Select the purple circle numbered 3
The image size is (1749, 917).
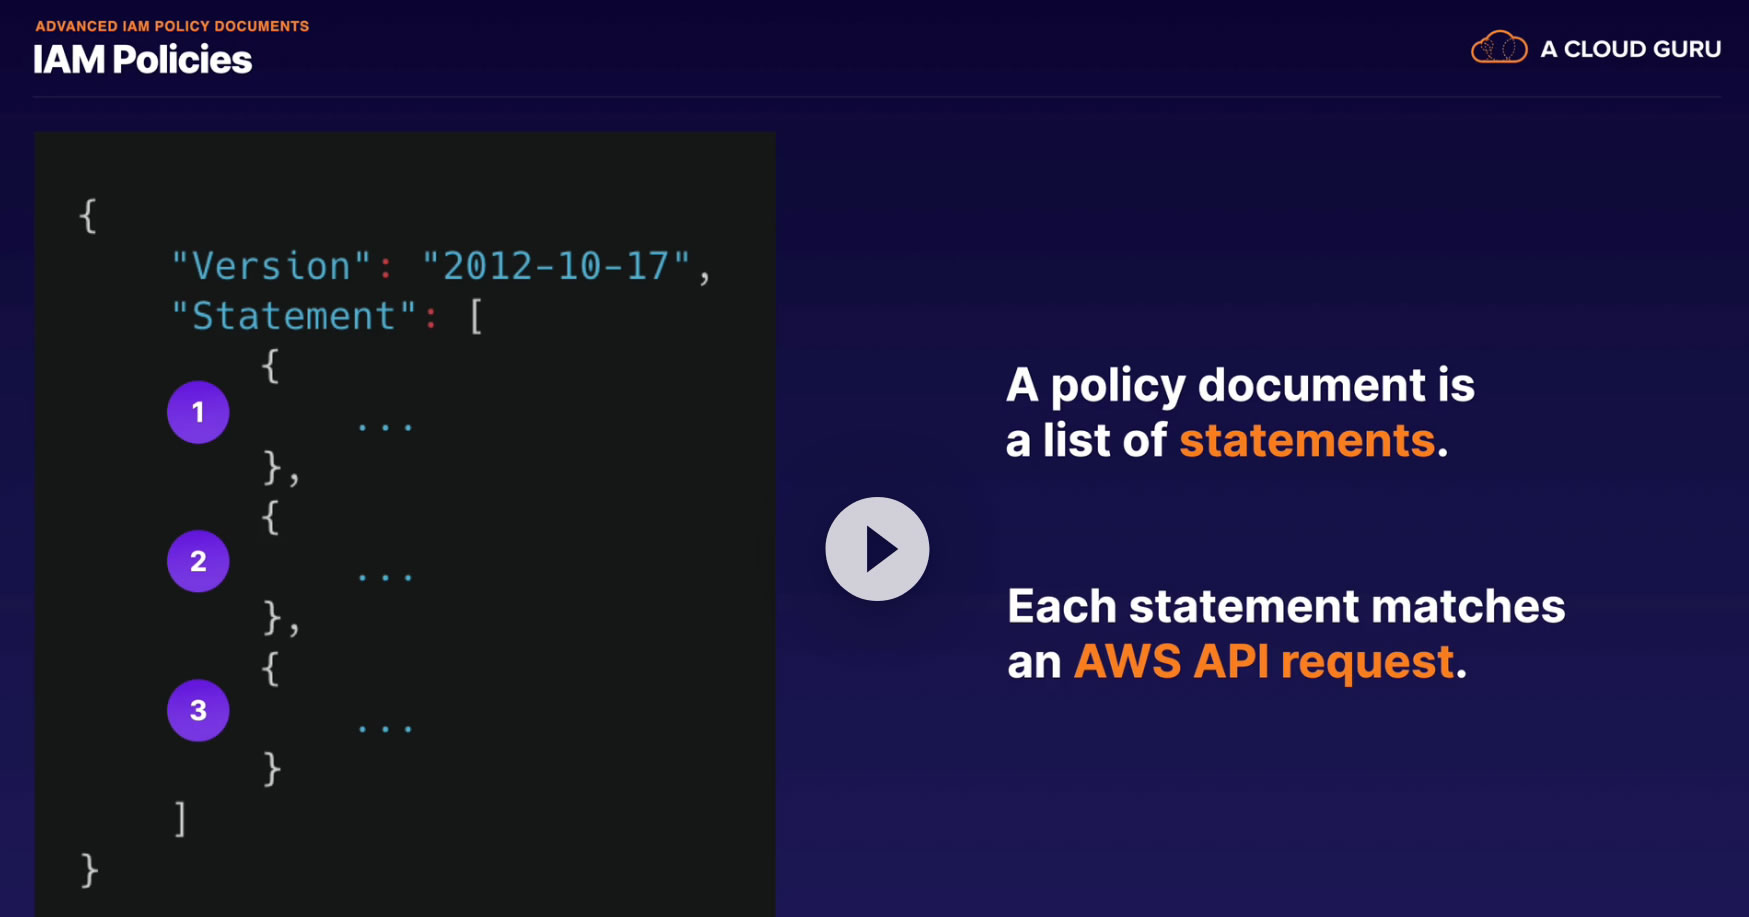click(198, 710)
